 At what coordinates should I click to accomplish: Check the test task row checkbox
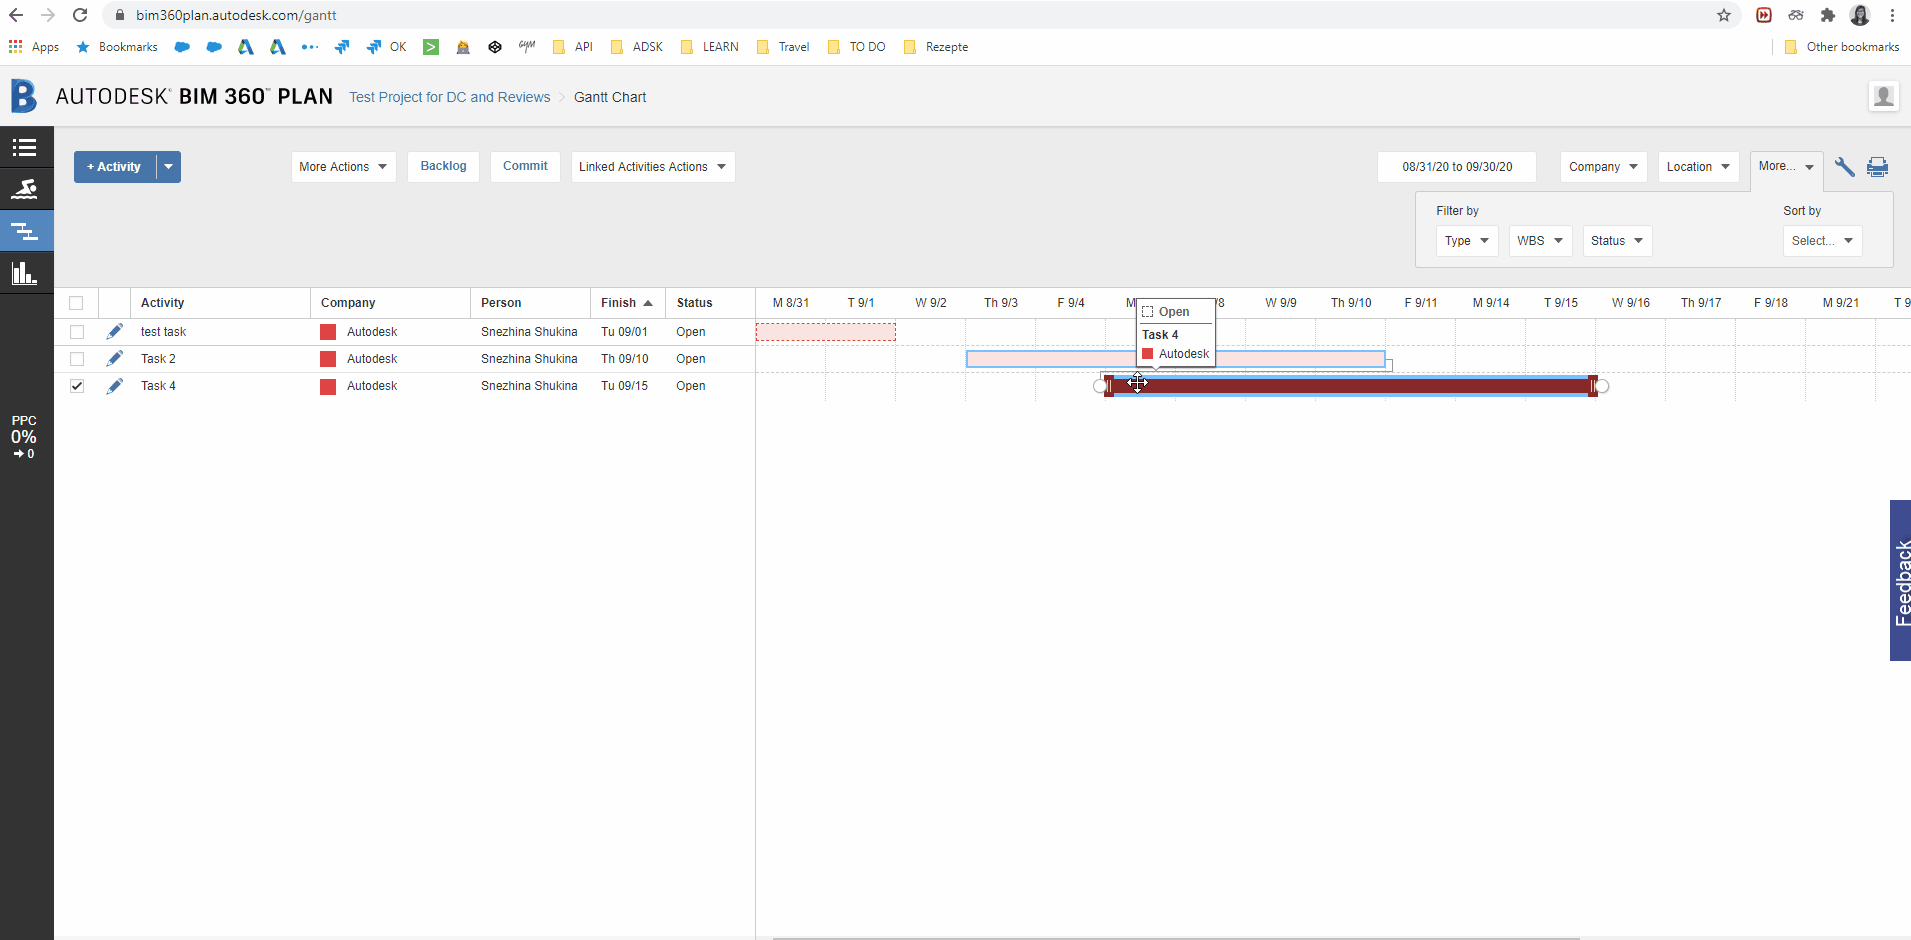point(77,332)
